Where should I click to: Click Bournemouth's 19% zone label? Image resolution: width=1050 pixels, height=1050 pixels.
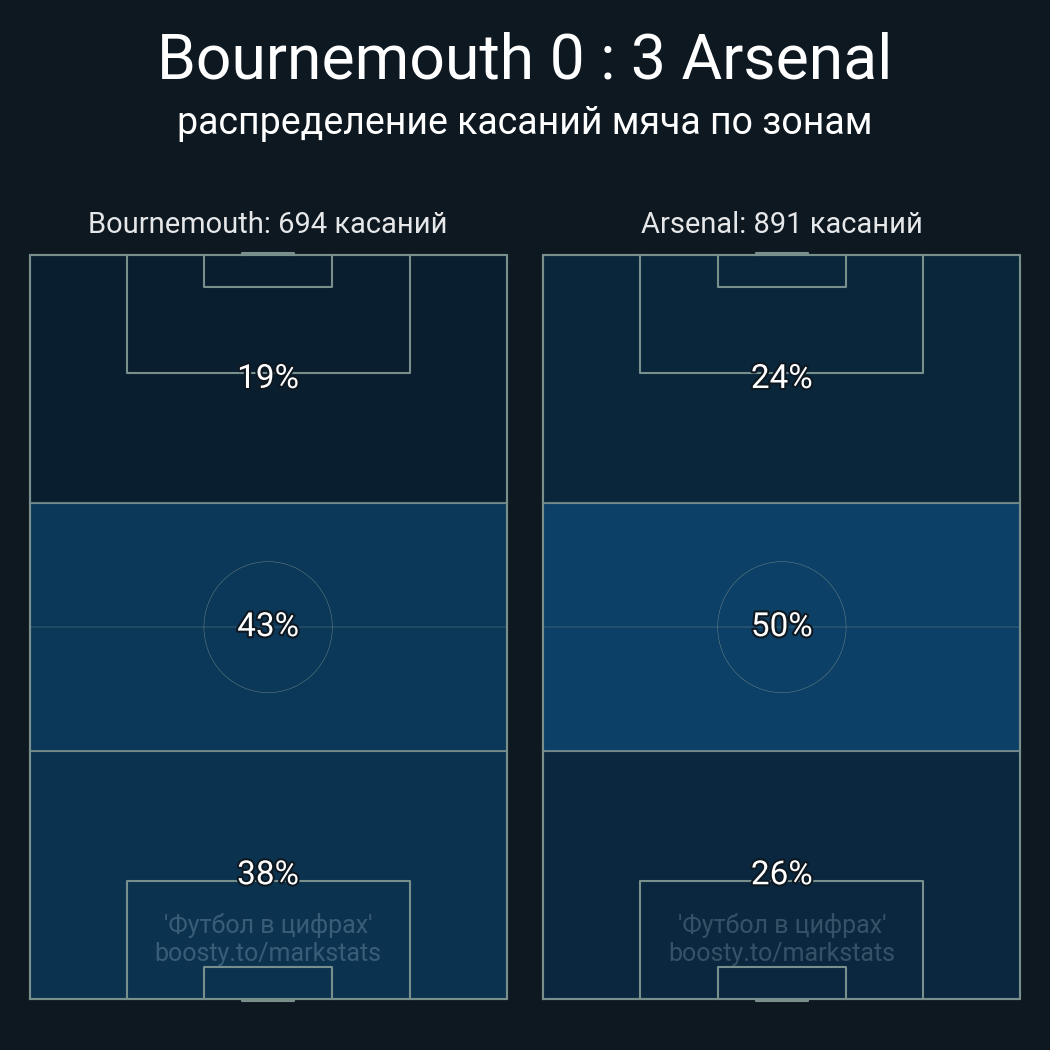(x=268, y=377)
